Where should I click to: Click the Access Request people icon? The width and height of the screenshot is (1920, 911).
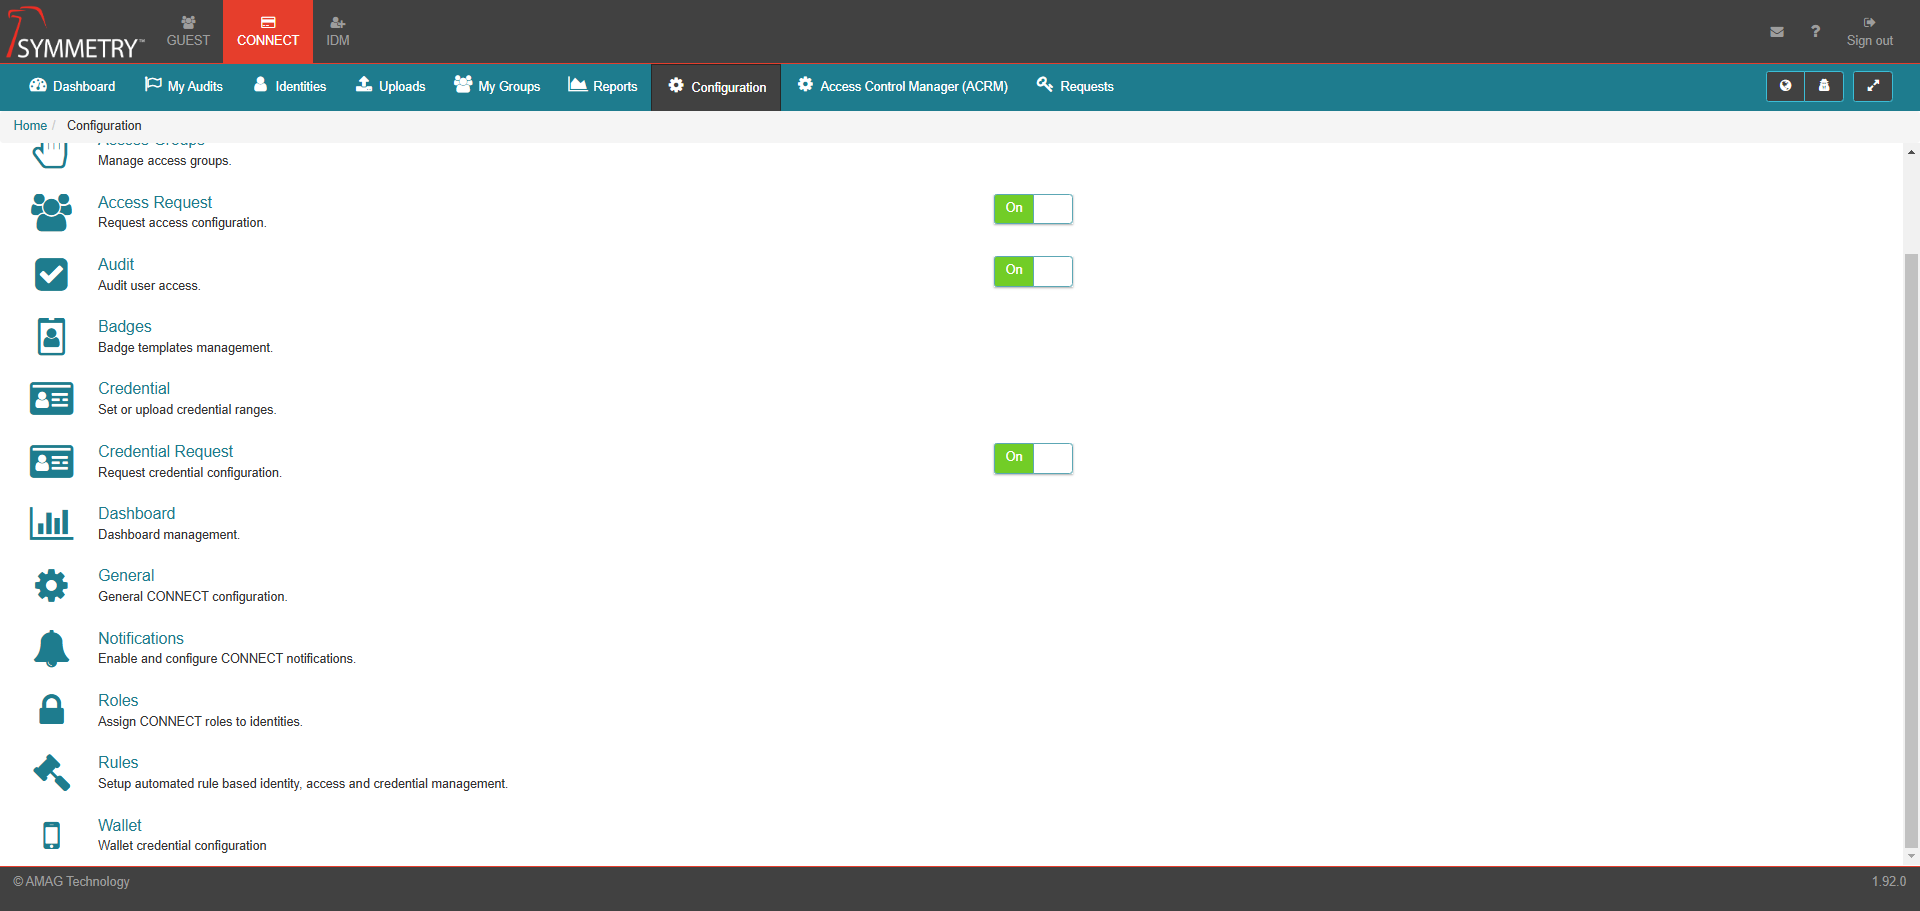pos(51,212)
